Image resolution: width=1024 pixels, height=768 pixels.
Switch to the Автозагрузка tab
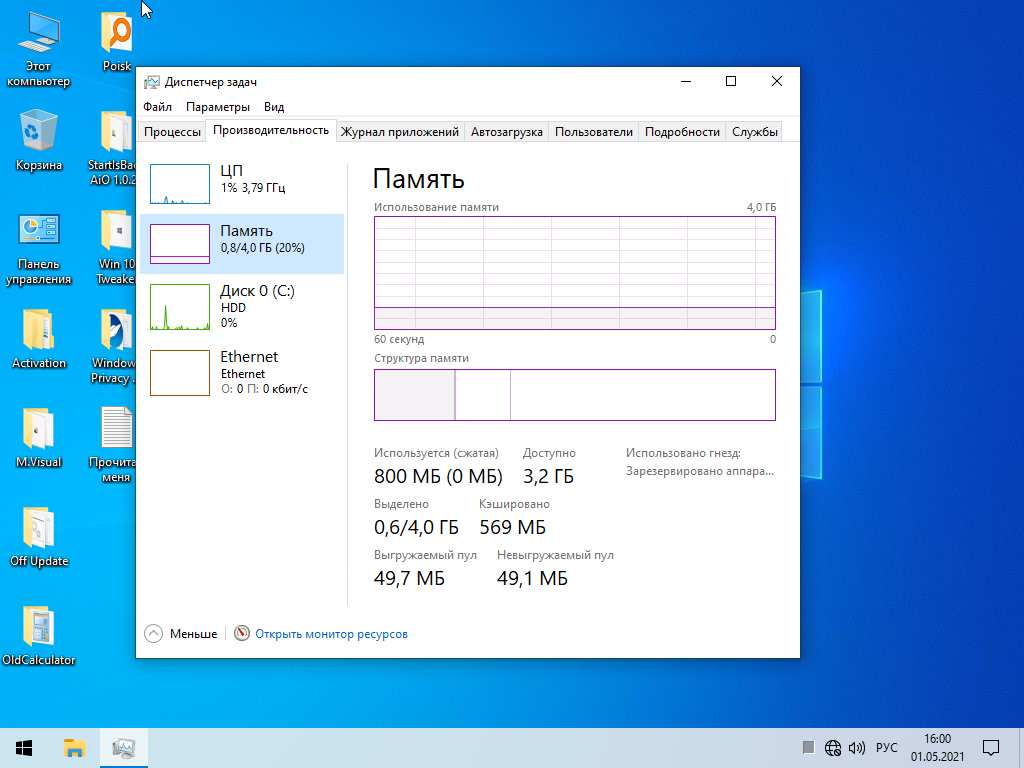[x=506, y=132]
